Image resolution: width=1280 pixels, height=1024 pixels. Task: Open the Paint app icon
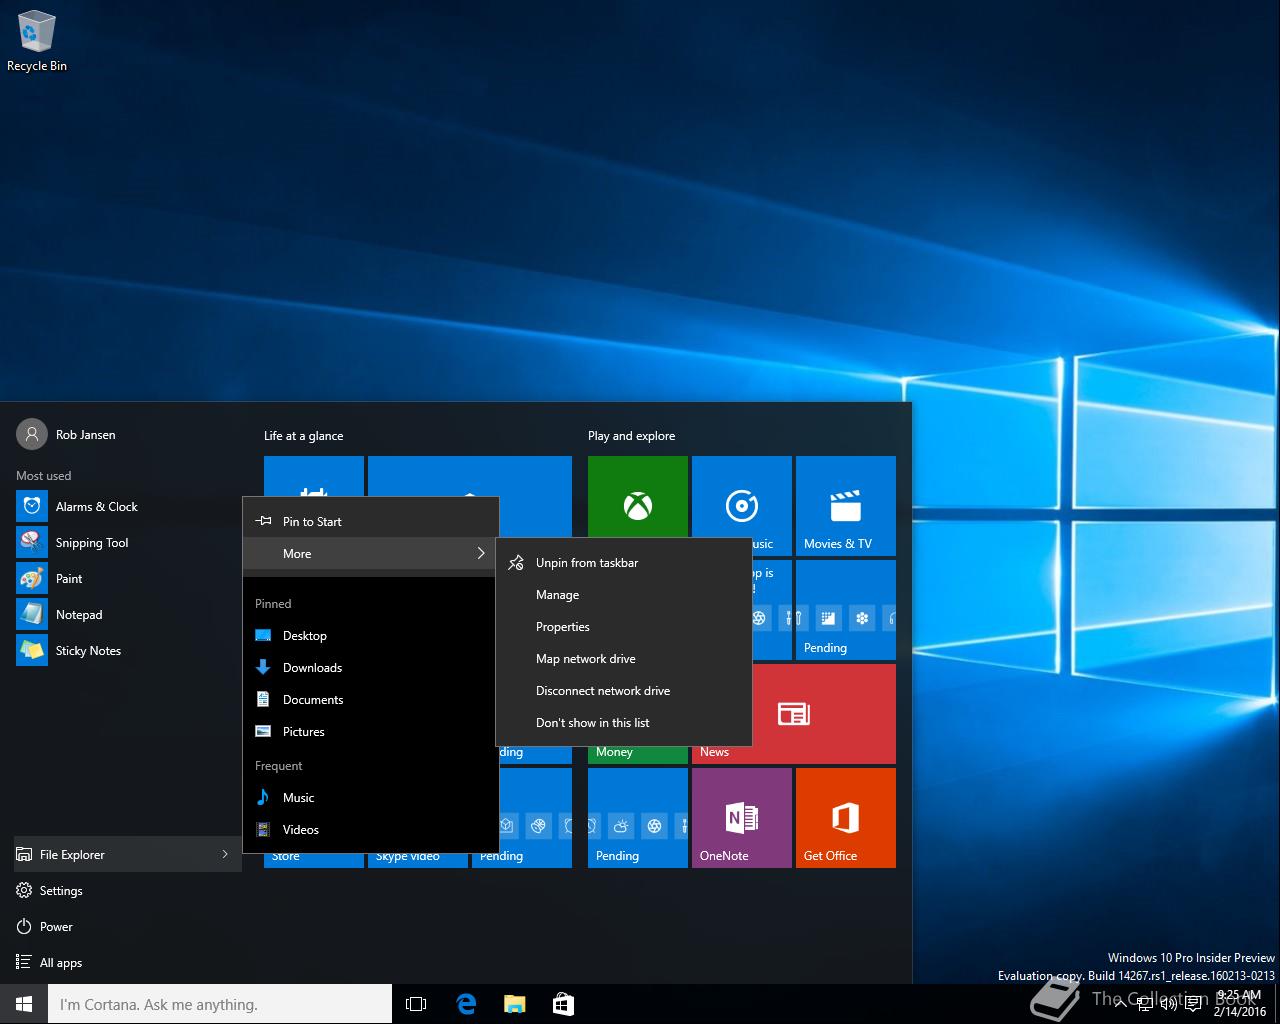point(32,578)
